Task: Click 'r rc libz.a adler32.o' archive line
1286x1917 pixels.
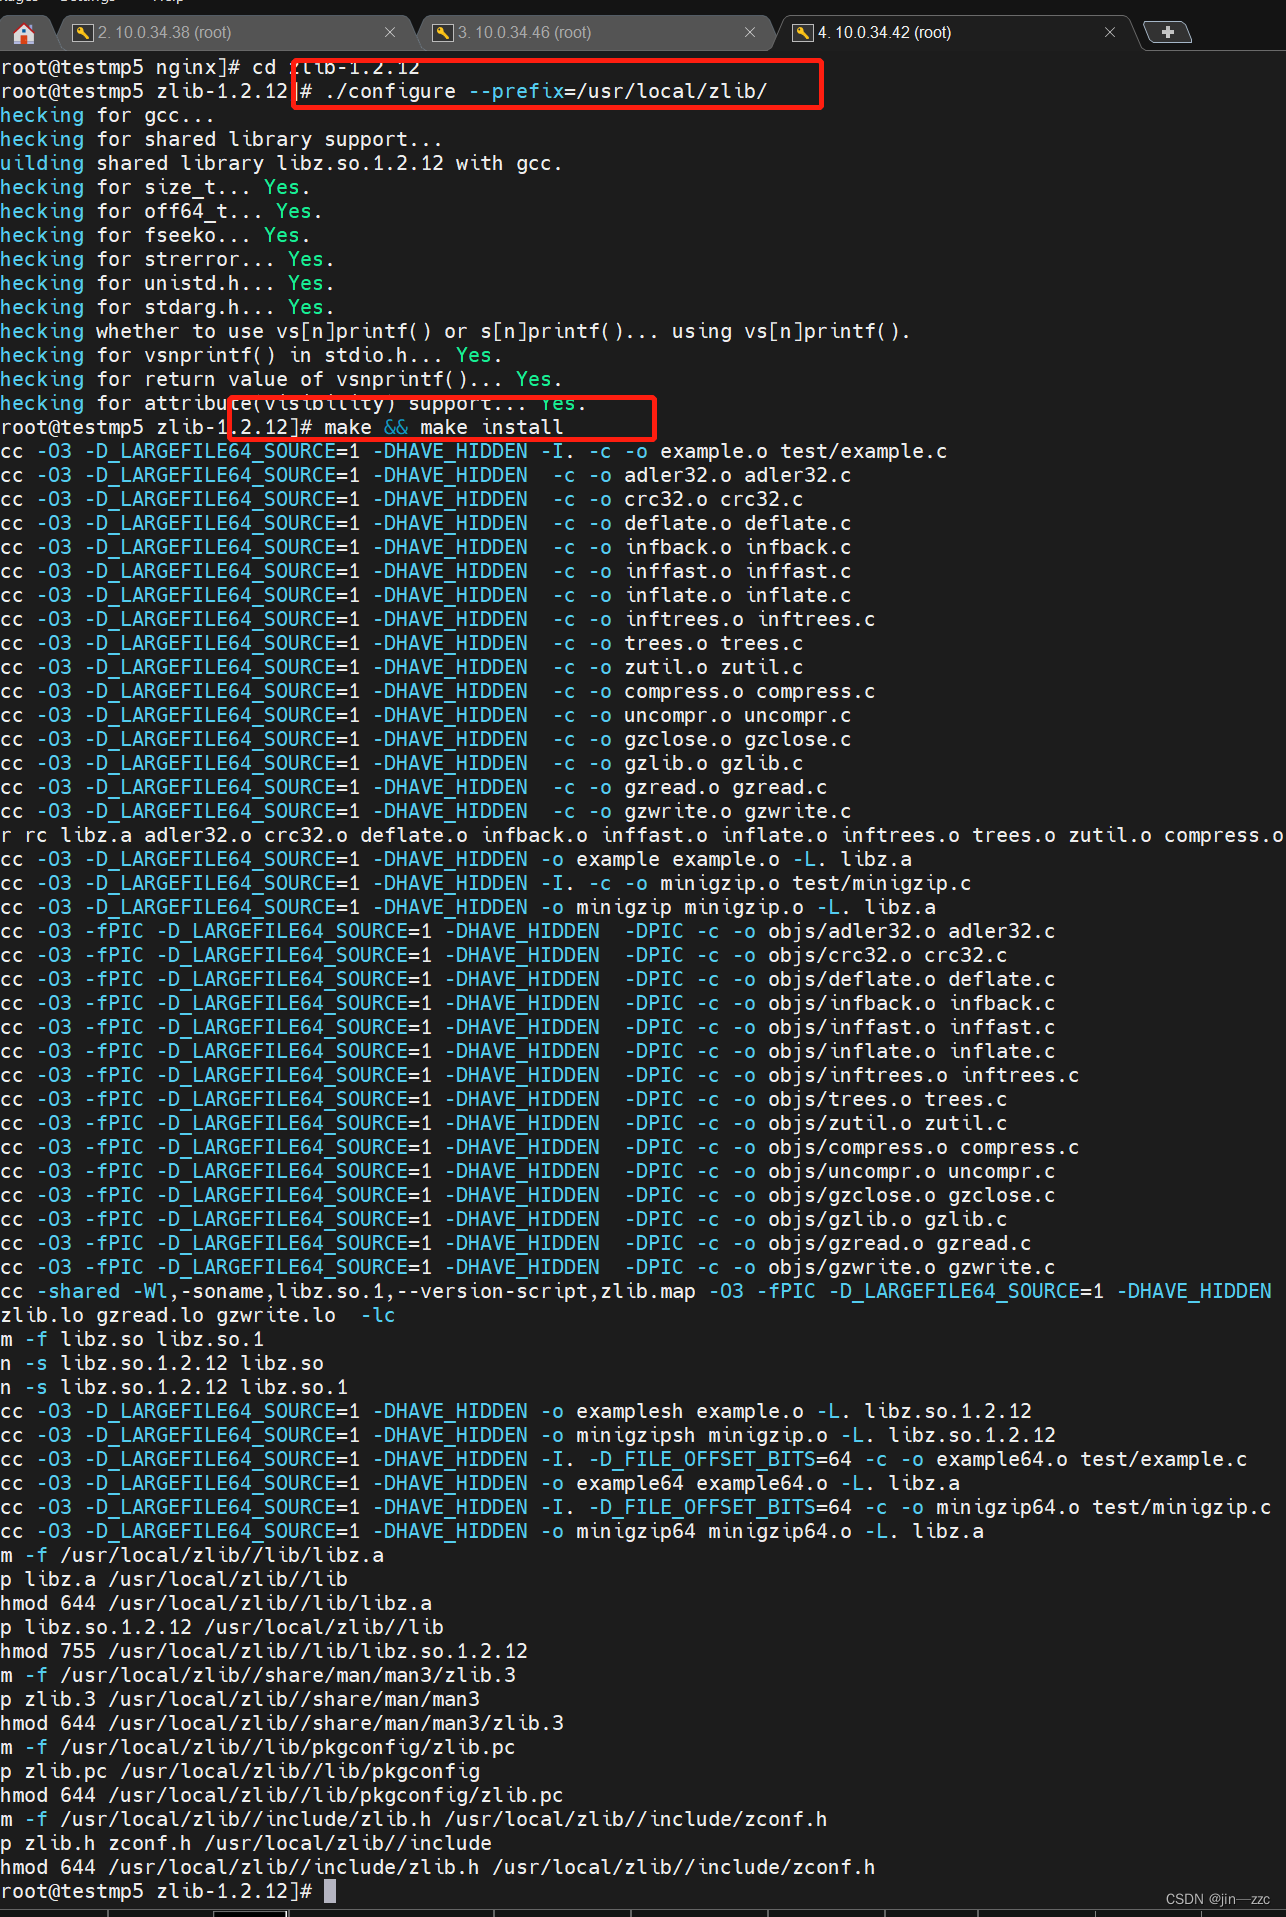Action: point(643,835)
